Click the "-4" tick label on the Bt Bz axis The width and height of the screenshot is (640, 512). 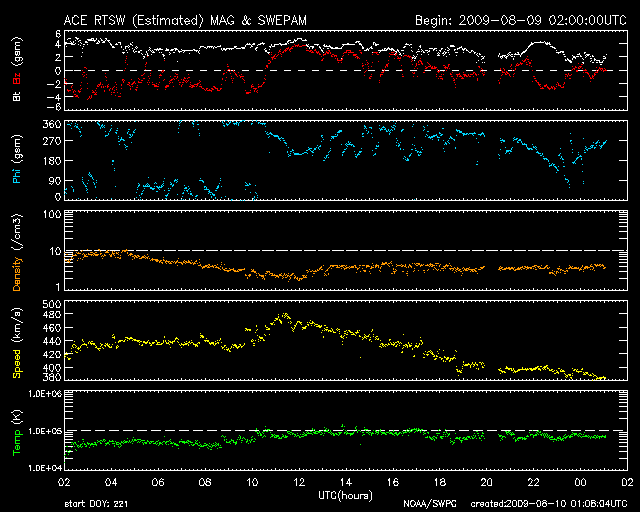pos(55,97)
